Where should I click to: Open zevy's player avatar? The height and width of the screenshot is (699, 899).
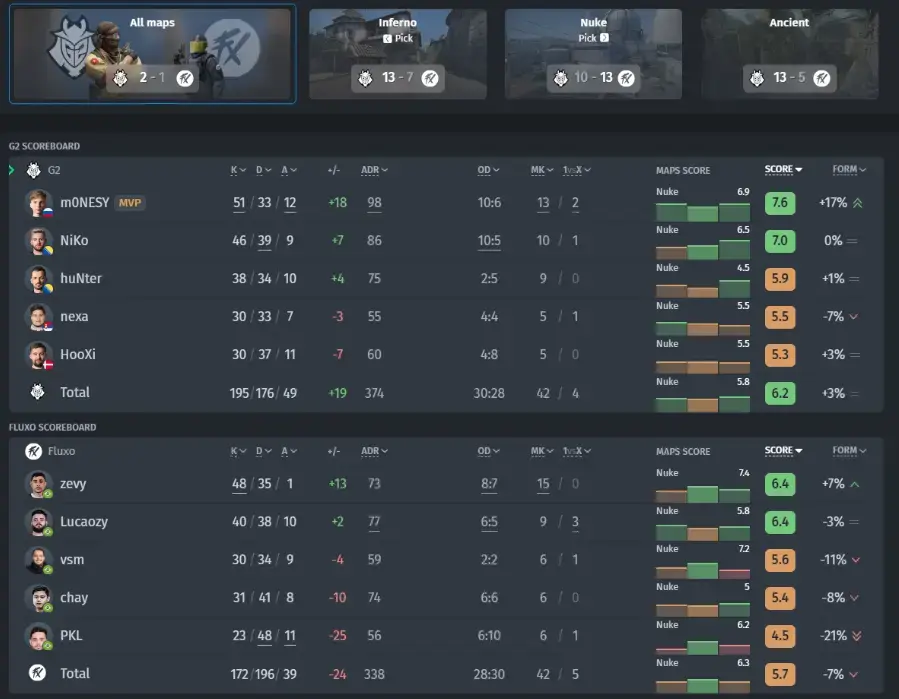click(x=38, y=484)
